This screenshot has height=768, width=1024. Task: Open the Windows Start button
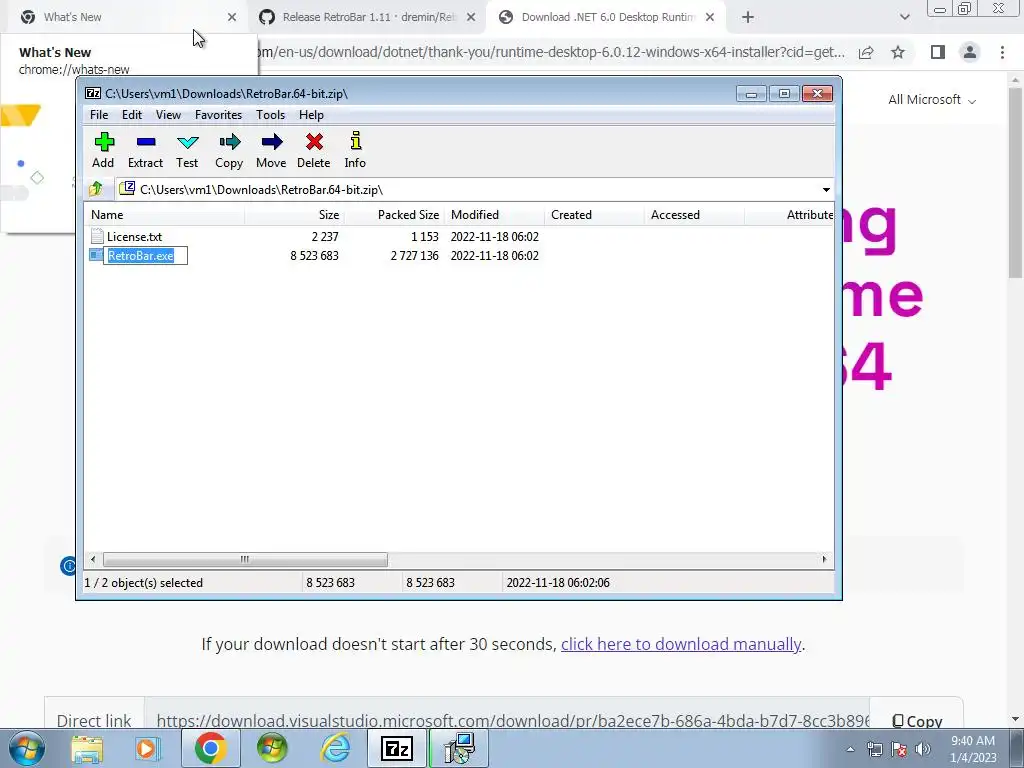tap(27, 748)
